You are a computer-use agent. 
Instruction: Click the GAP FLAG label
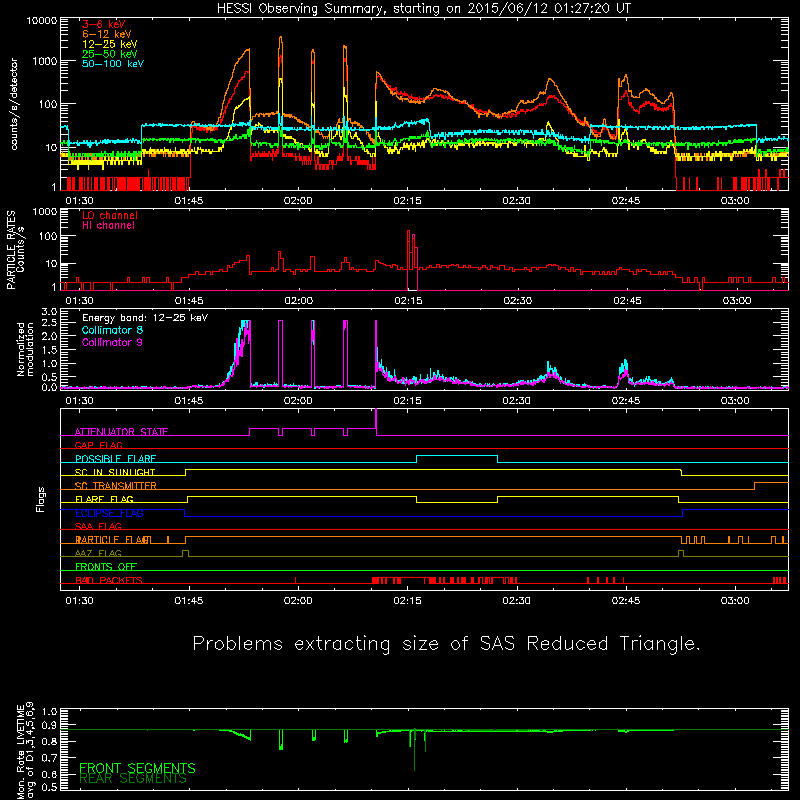98,445
